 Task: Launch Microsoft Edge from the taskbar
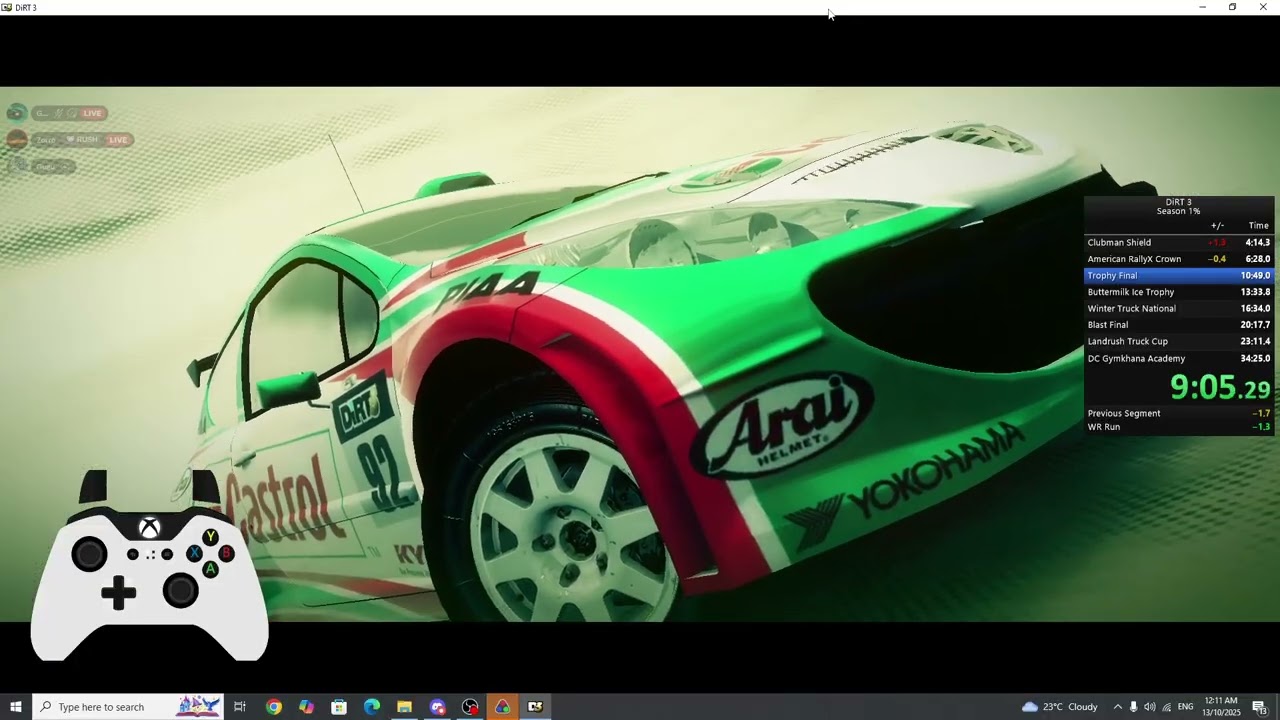[x=372, y=707]
